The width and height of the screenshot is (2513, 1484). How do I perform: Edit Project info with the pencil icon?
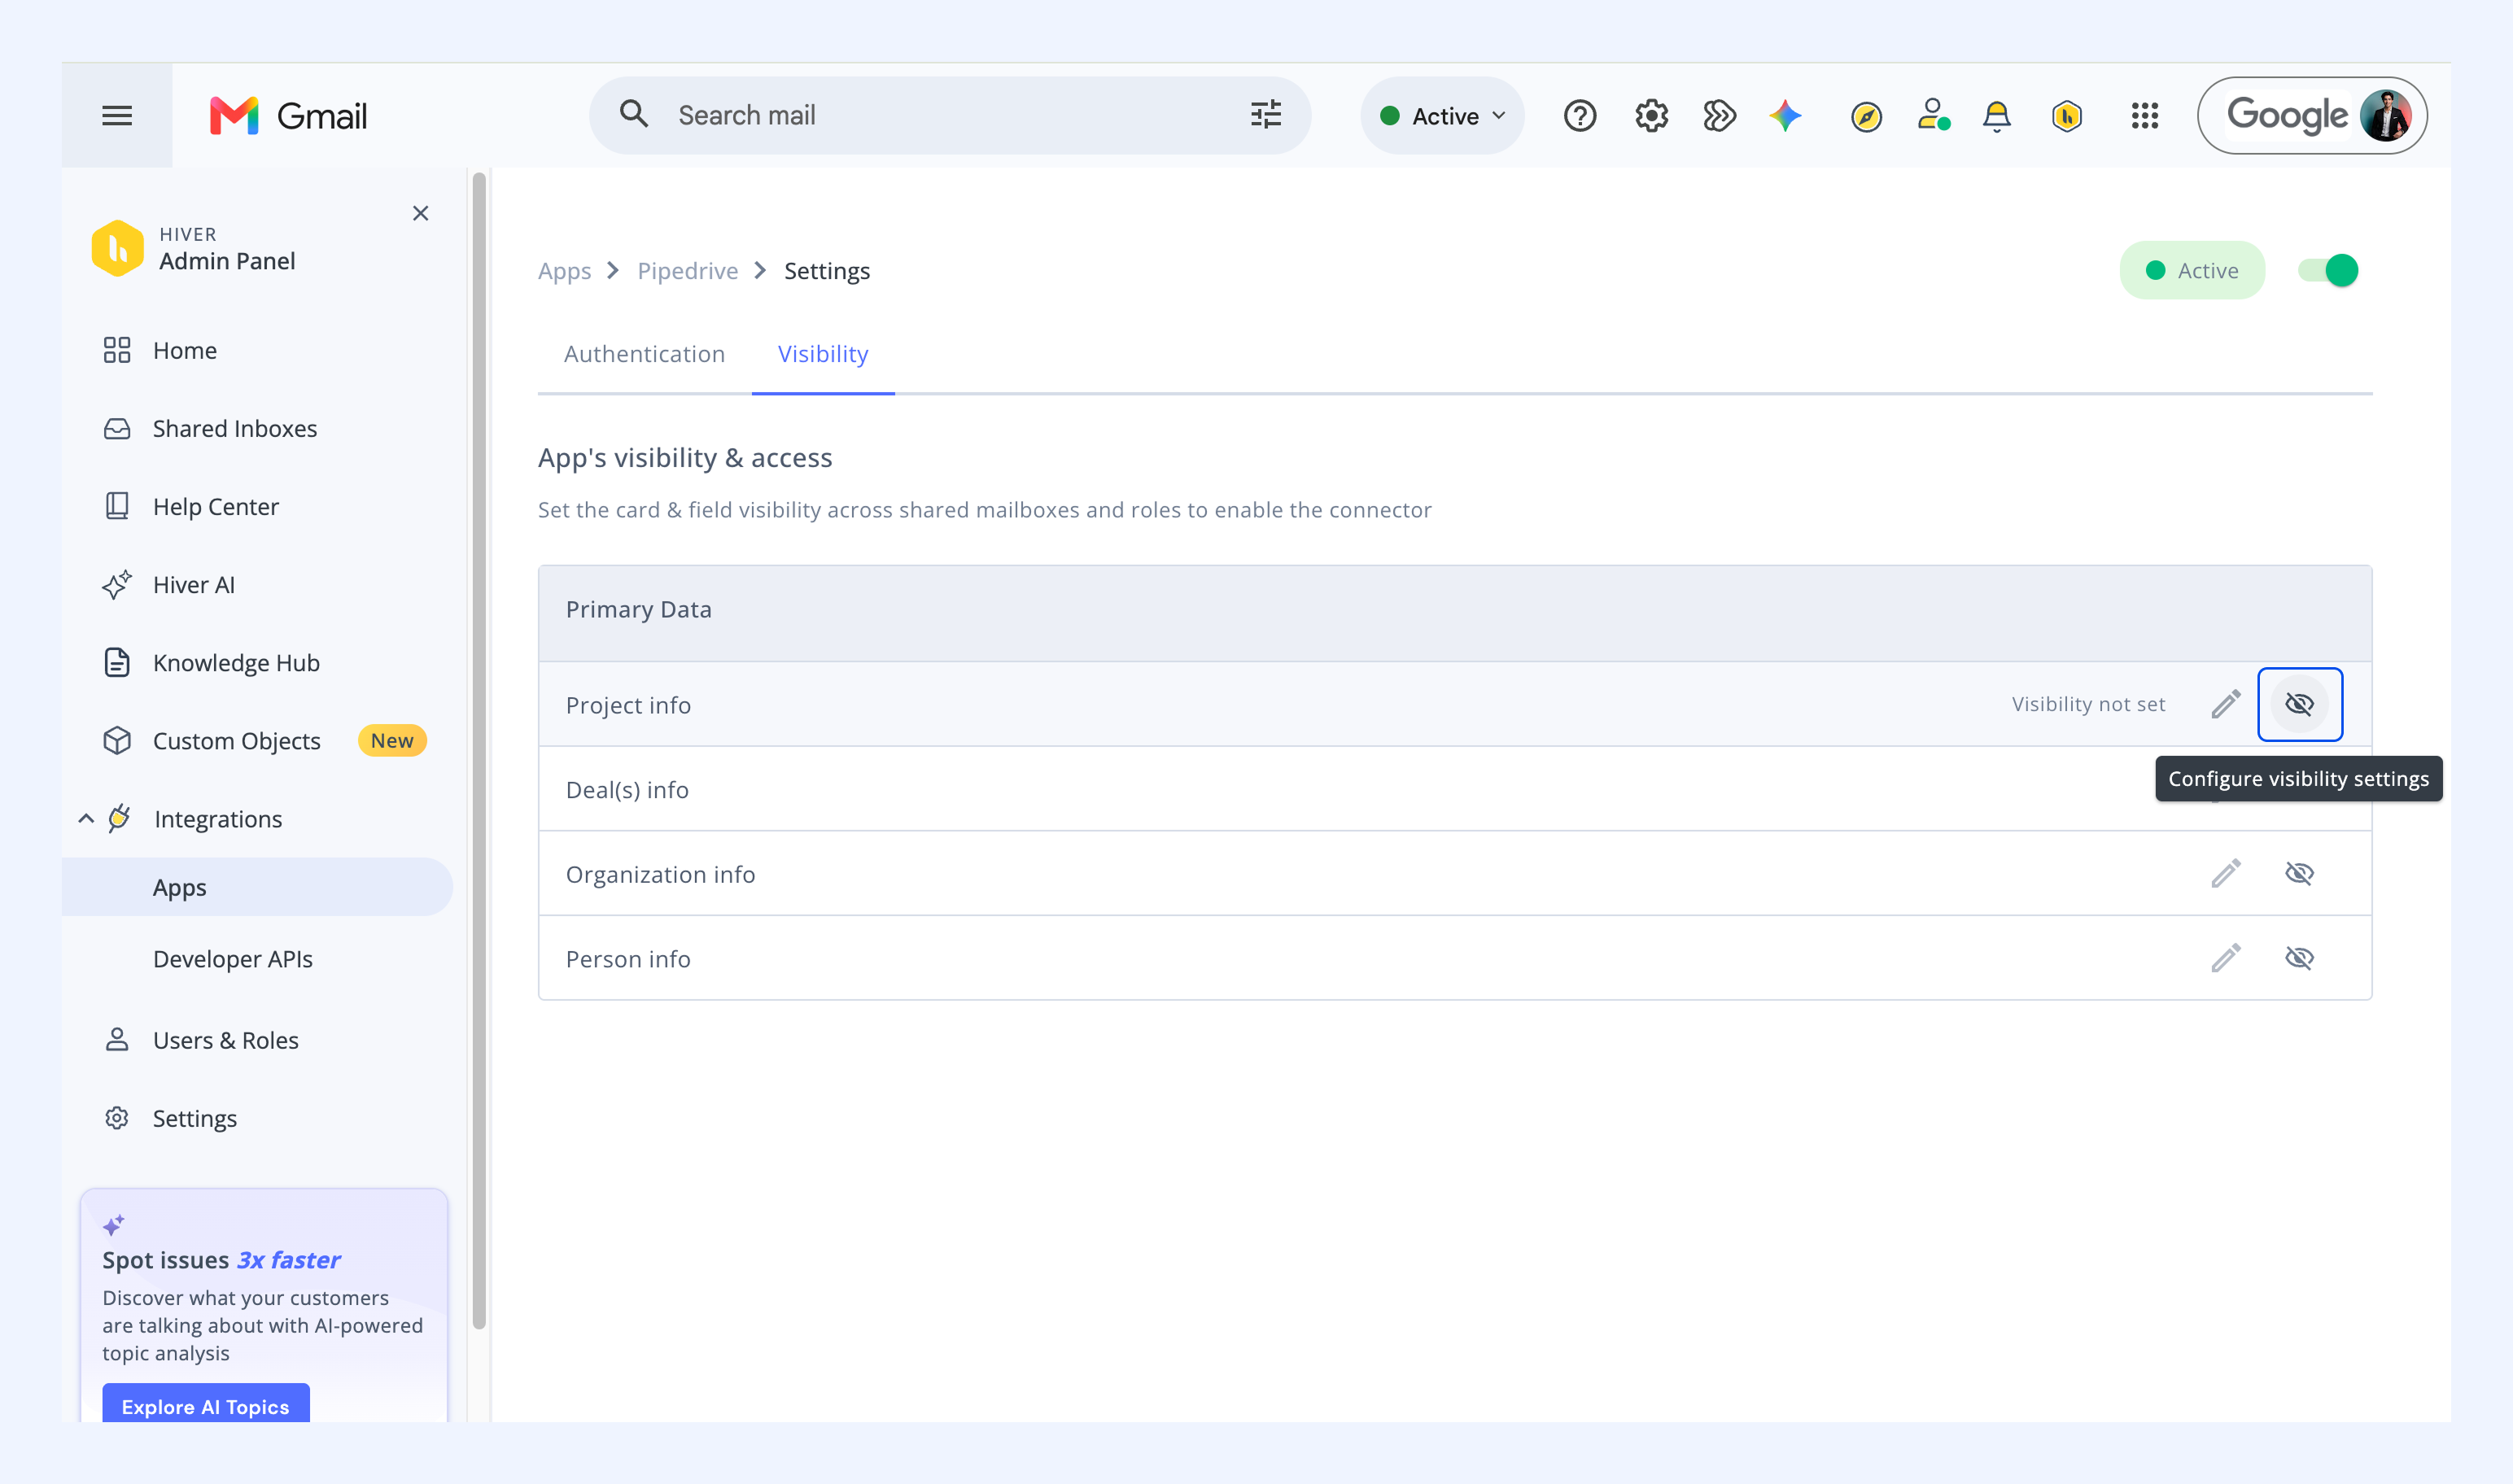coord(2226,704)
